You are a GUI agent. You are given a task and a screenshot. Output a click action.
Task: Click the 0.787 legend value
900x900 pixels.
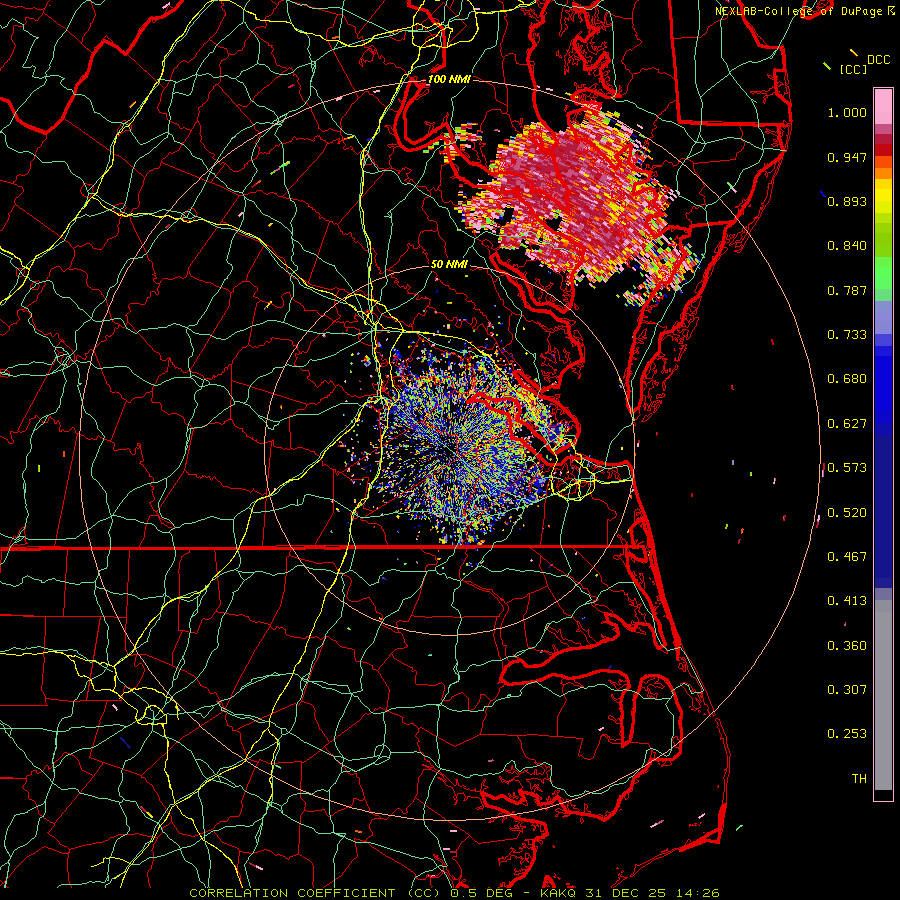pos(847,290)
